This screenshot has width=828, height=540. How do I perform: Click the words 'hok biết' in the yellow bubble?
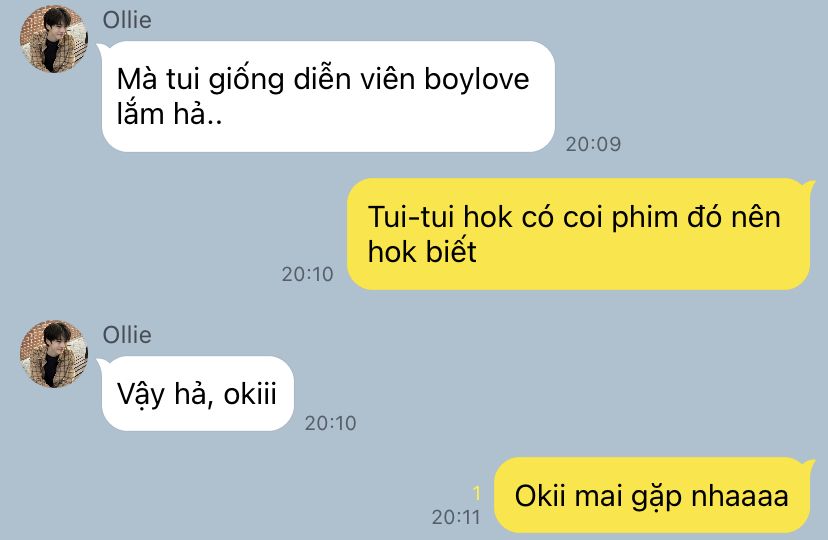click(422, 251)
